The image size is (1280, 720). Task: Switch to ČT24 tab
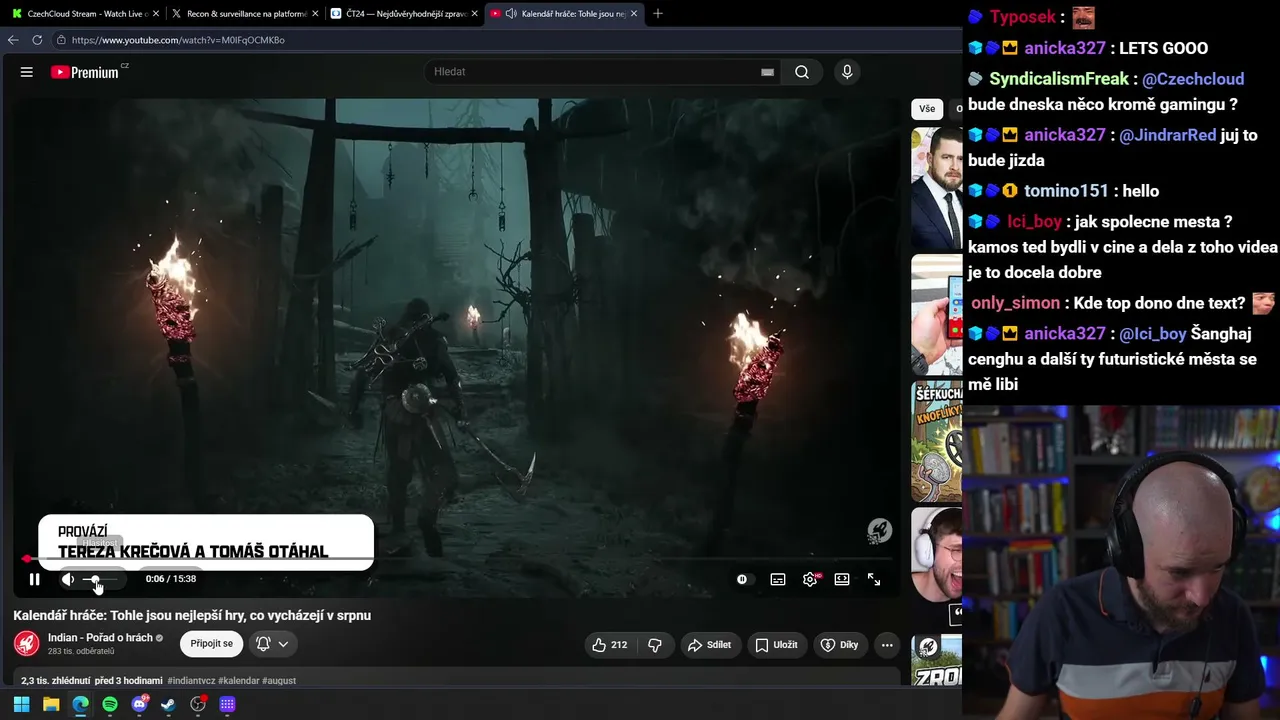pos(402,14)
